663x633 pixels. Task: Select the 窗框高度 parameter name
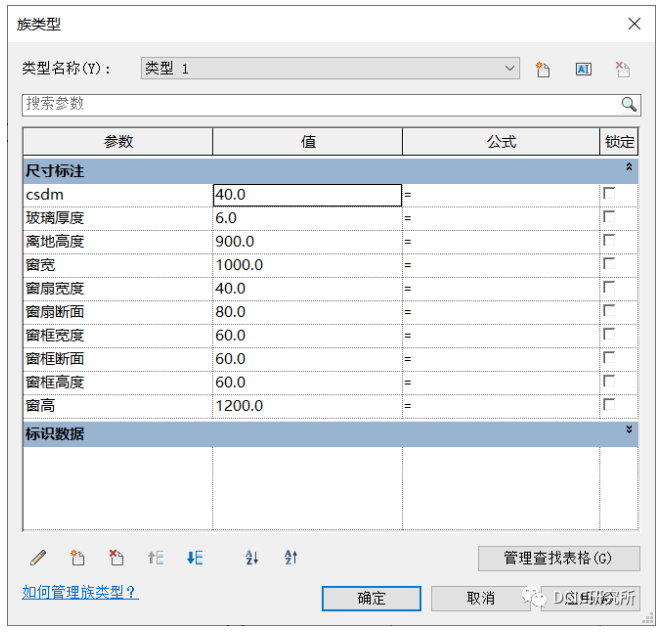(118, 383)
